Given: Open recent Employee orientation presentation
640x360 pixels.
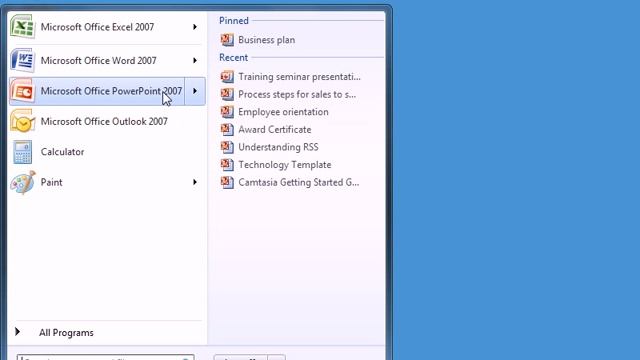Looking at the screenshot, I should click(x=283, y=112).
